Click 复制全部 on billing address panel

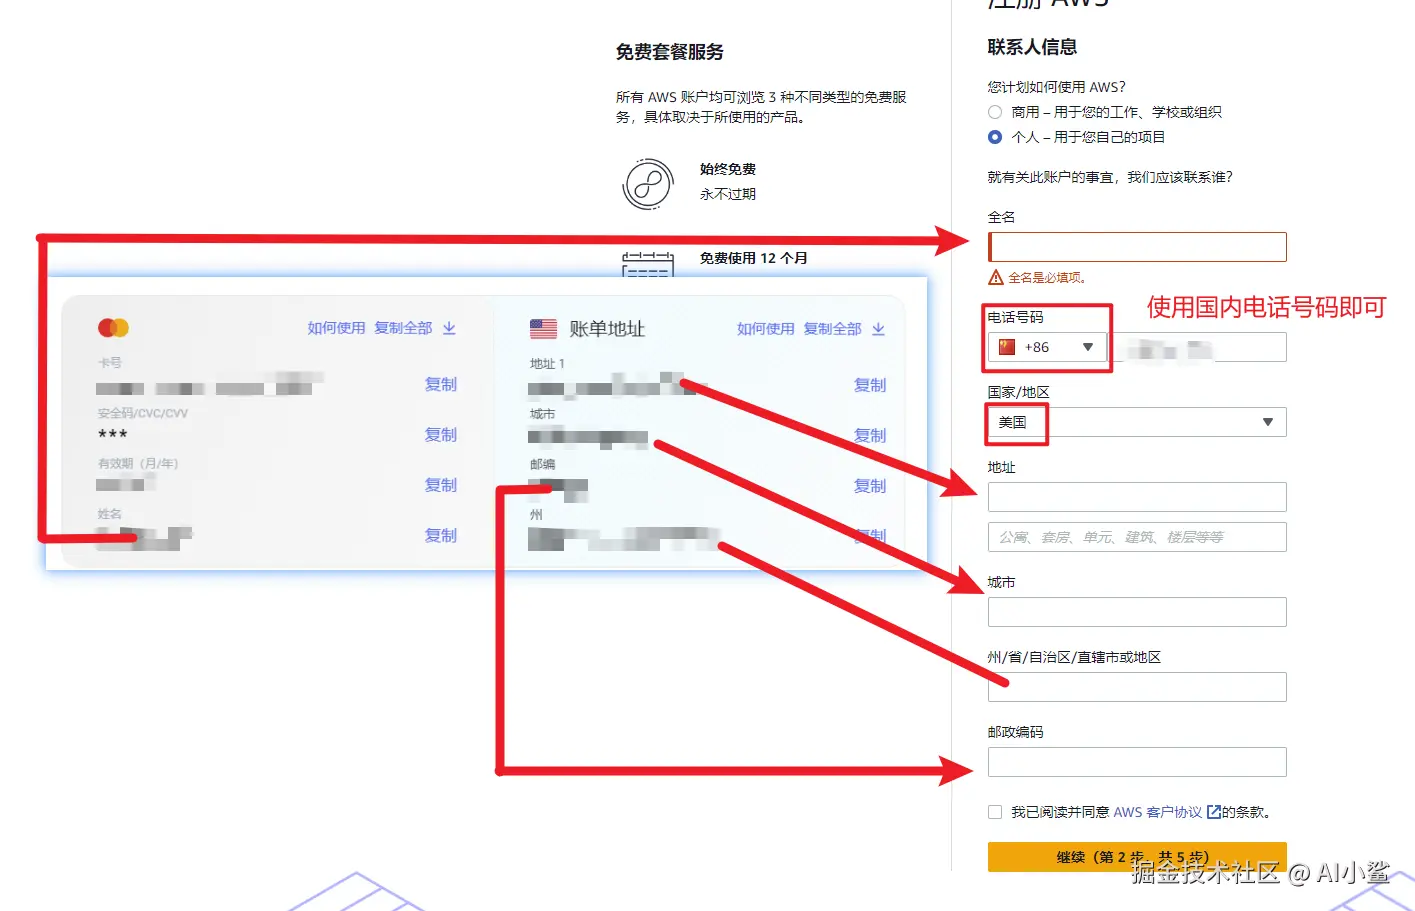[x=832, y=329]
